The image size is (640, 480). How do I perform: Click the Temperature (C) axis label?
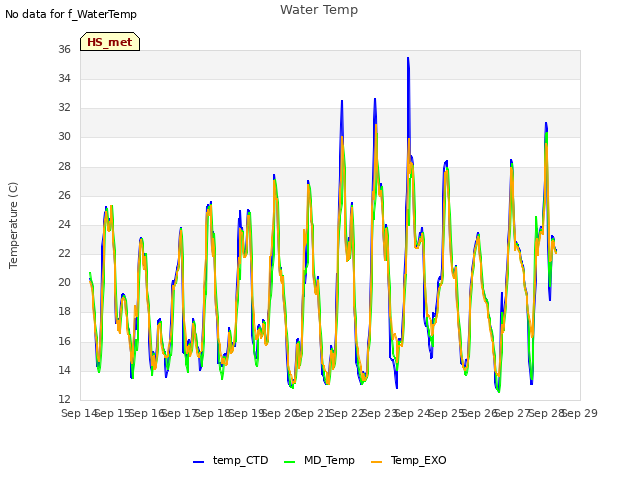13,225
